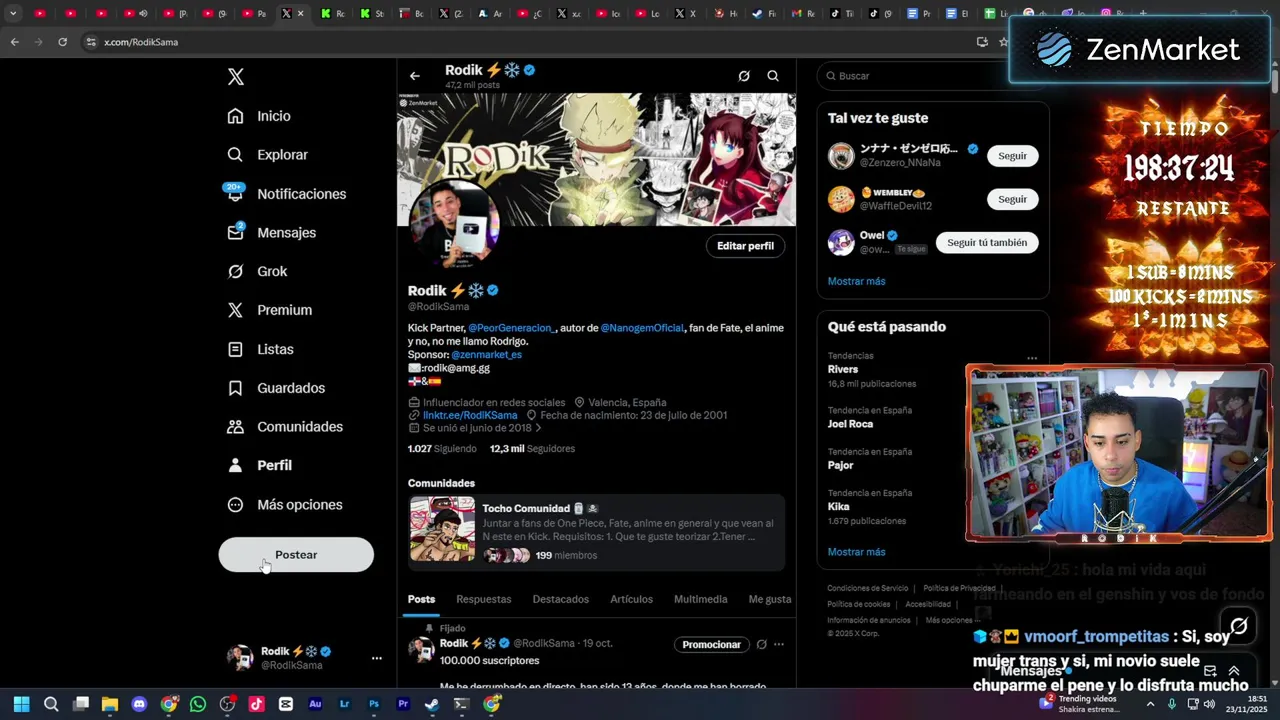Open Photoshop from the taskbar
Image resolution: width=1280 pixels, height=720 pixels.
click(x=374, y=704)
